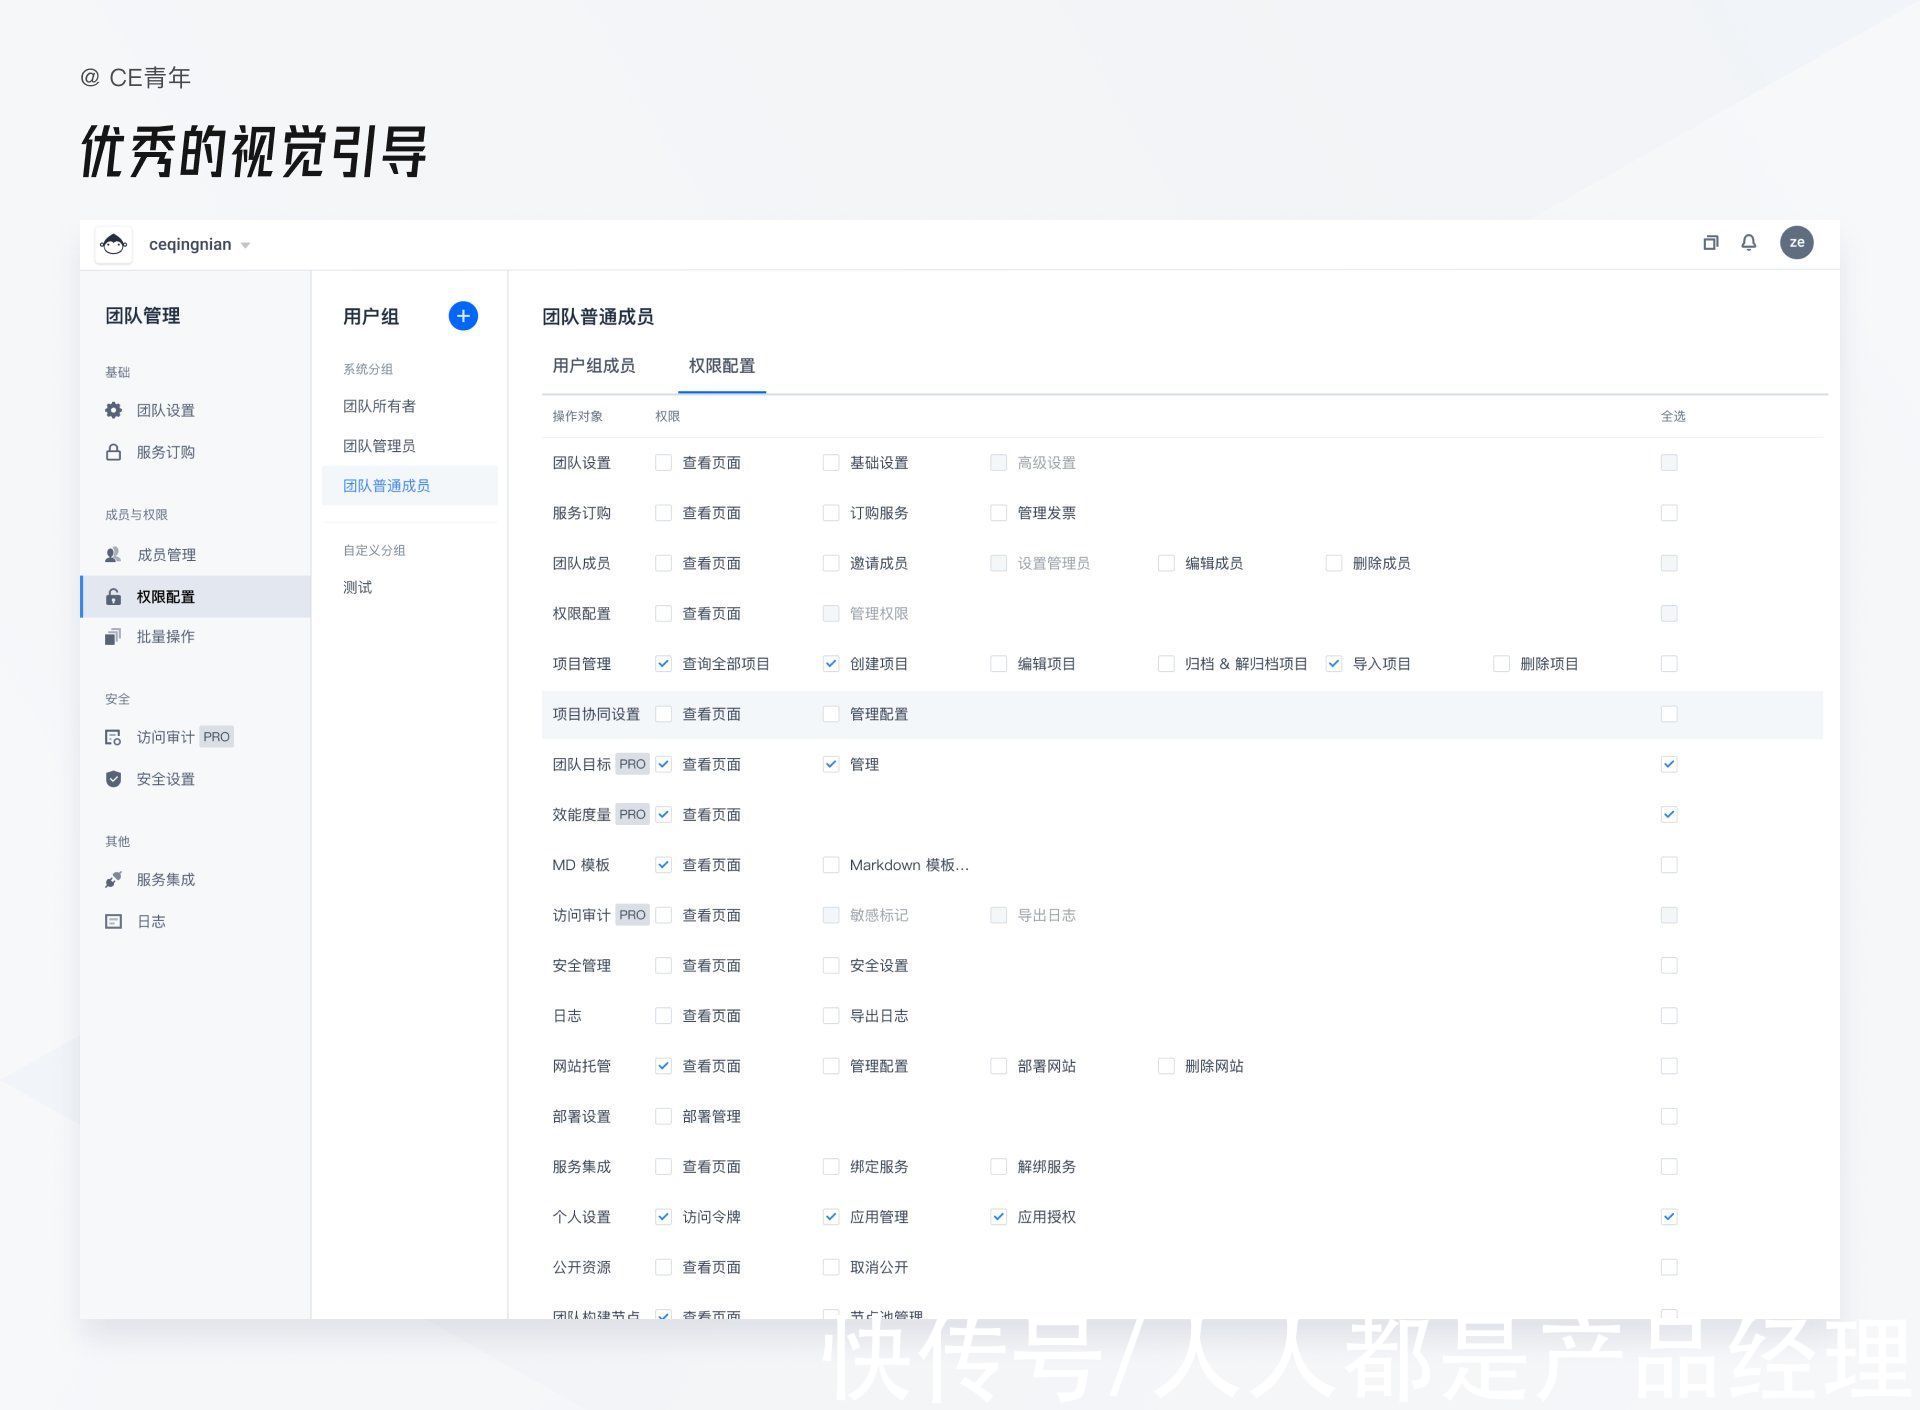Toggle select-all for 网站托管 row
This screenshot has width=1920, height=1410.
pyautogui.click(x=1669, y=1066)
